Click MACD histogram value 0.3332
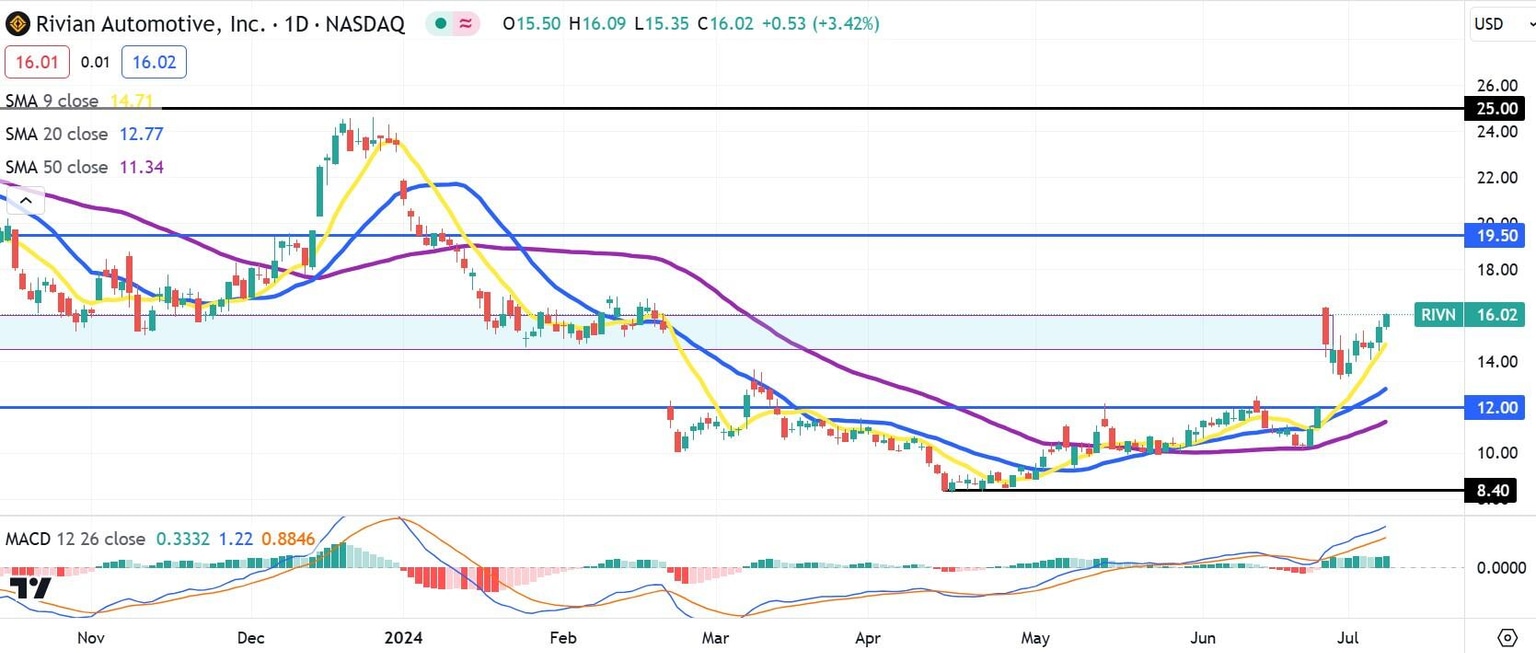 click(183, 539)
